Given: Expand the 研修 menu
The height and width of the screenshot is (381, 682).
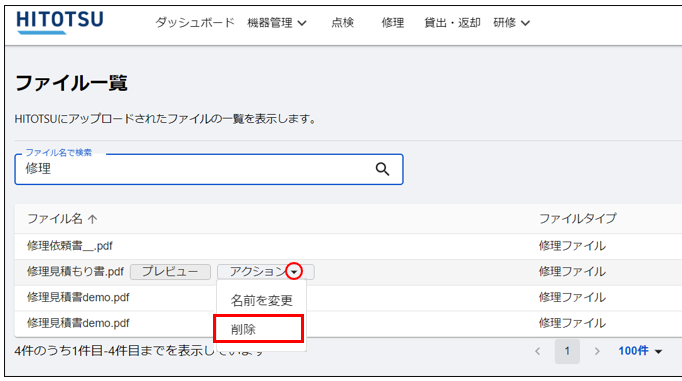Looking at the screenshot, I should click(x=512, y=23).
